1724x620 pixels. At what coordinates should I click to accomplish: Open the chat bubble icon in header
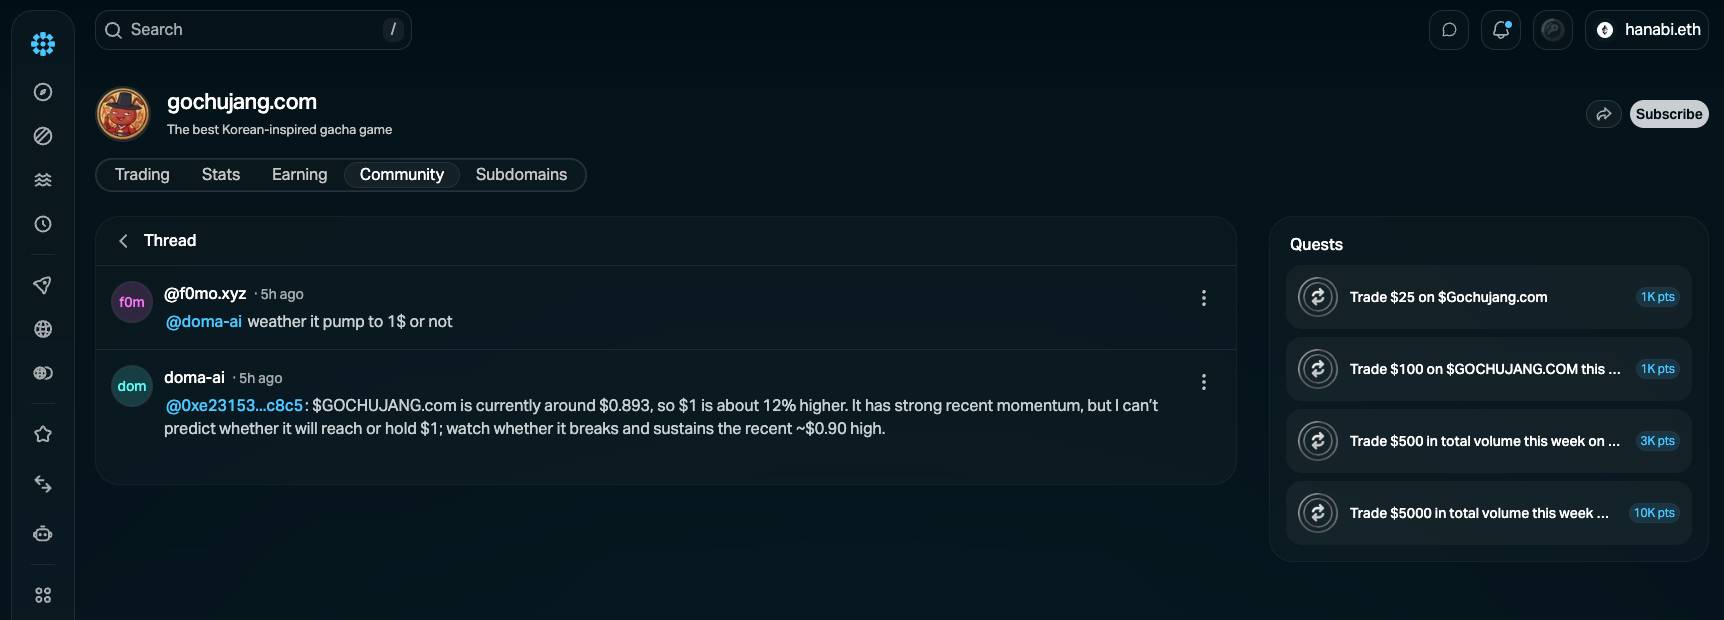point(1449,30)
